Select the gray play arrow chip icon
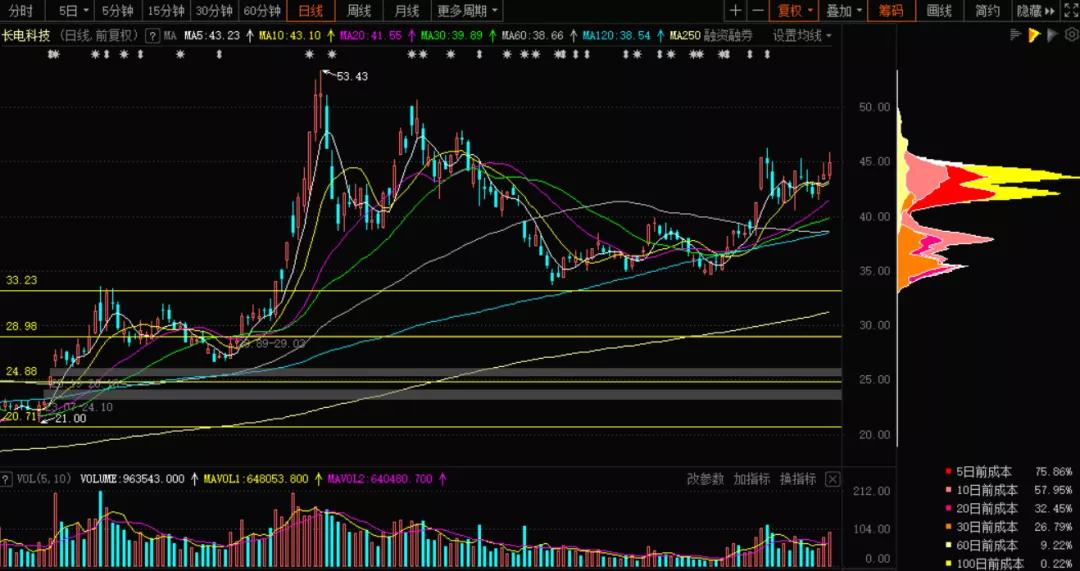The width and height of the screenshot is (1080, 571). coord(1051,34)
